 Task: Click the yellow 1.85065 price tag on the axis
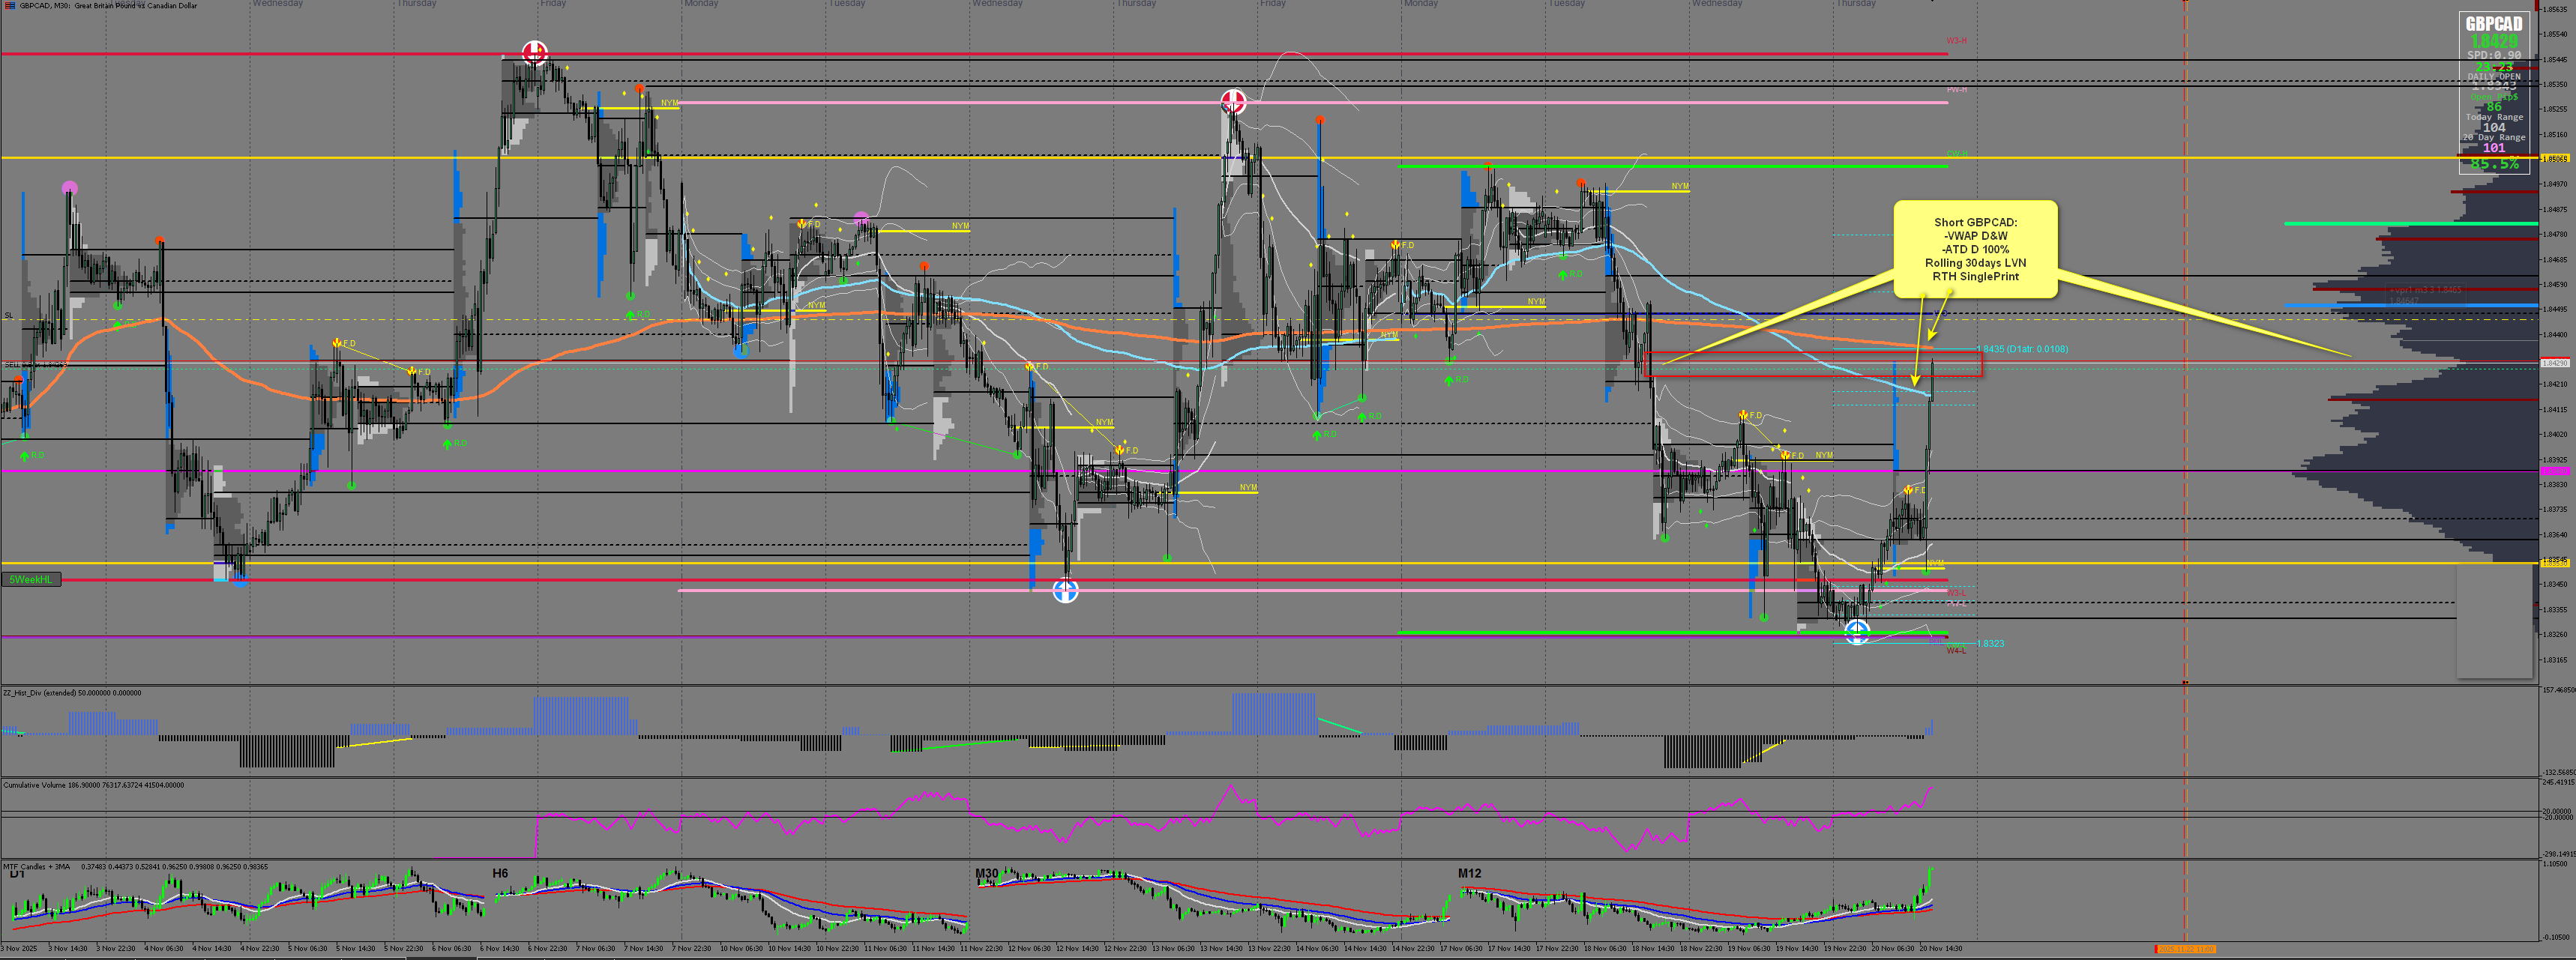click(2555, 158)
